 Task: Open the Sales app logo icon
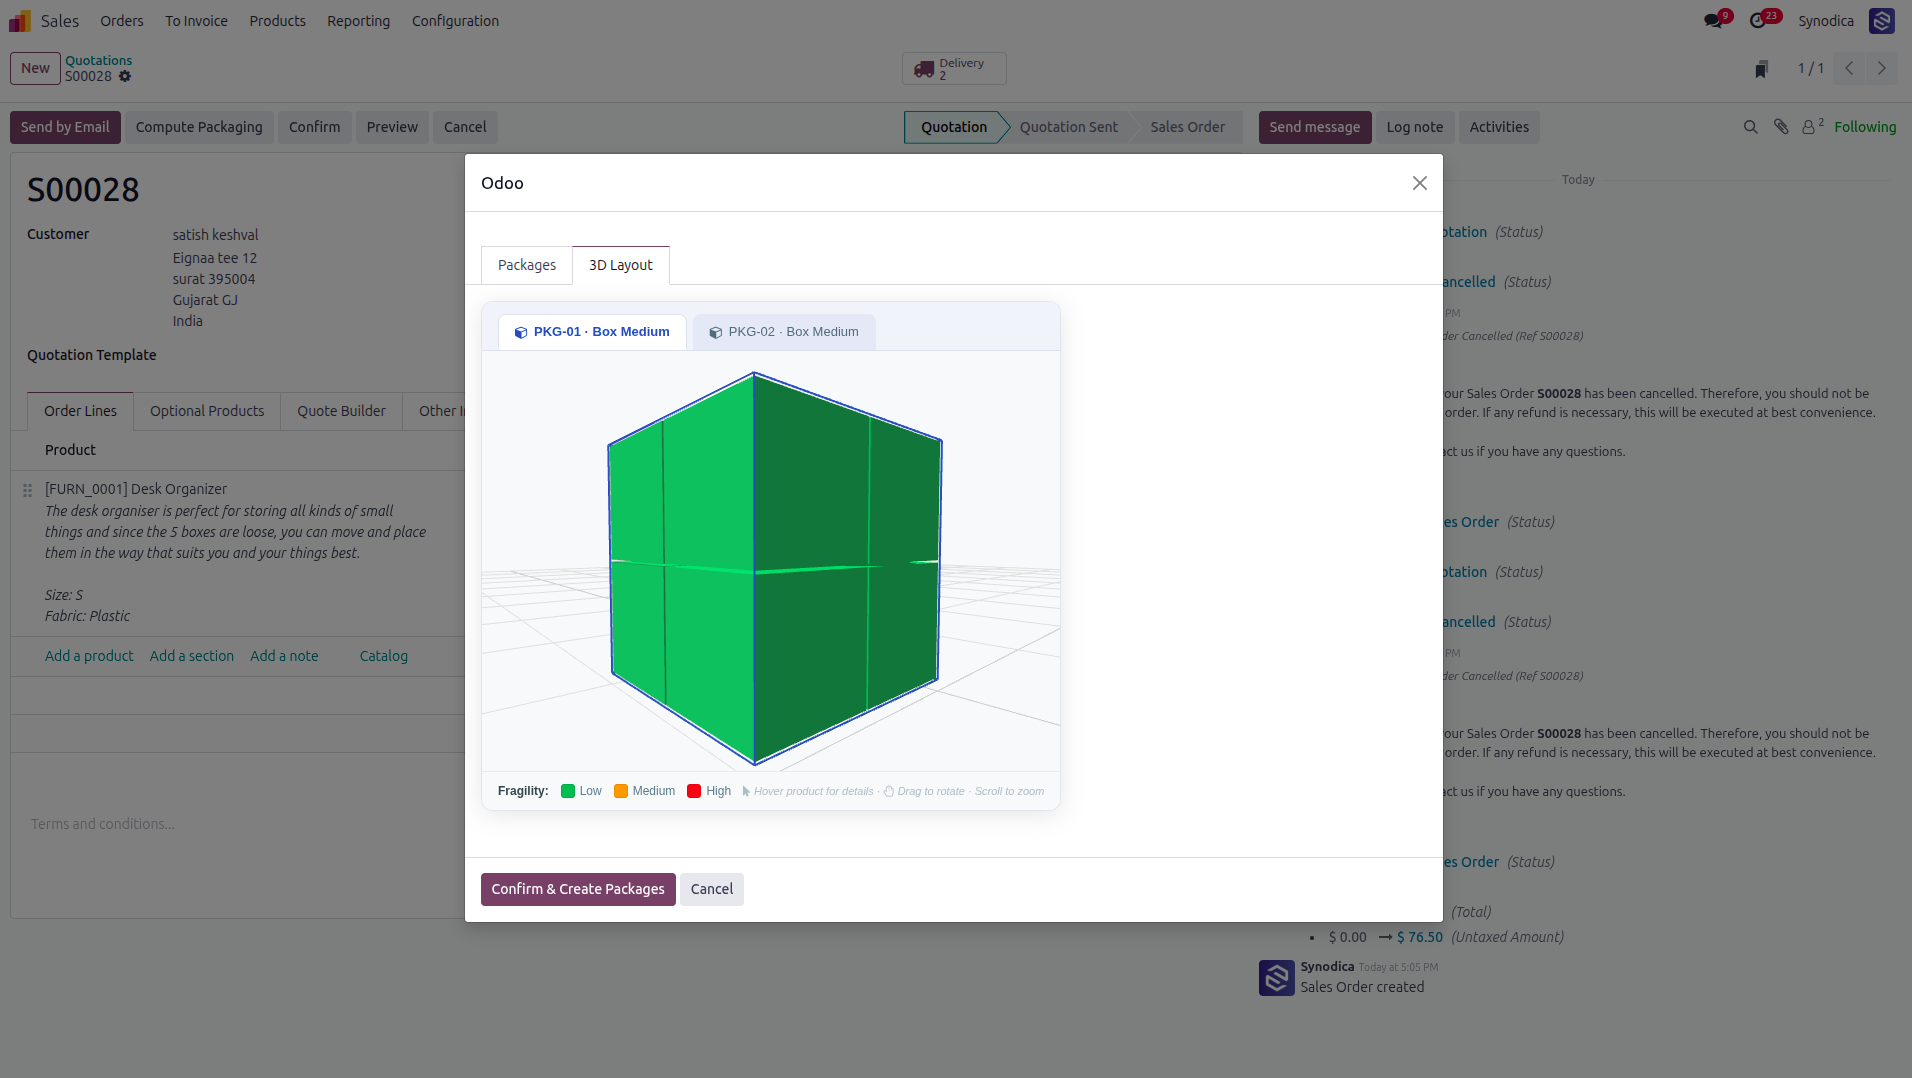tap(20, 21)
